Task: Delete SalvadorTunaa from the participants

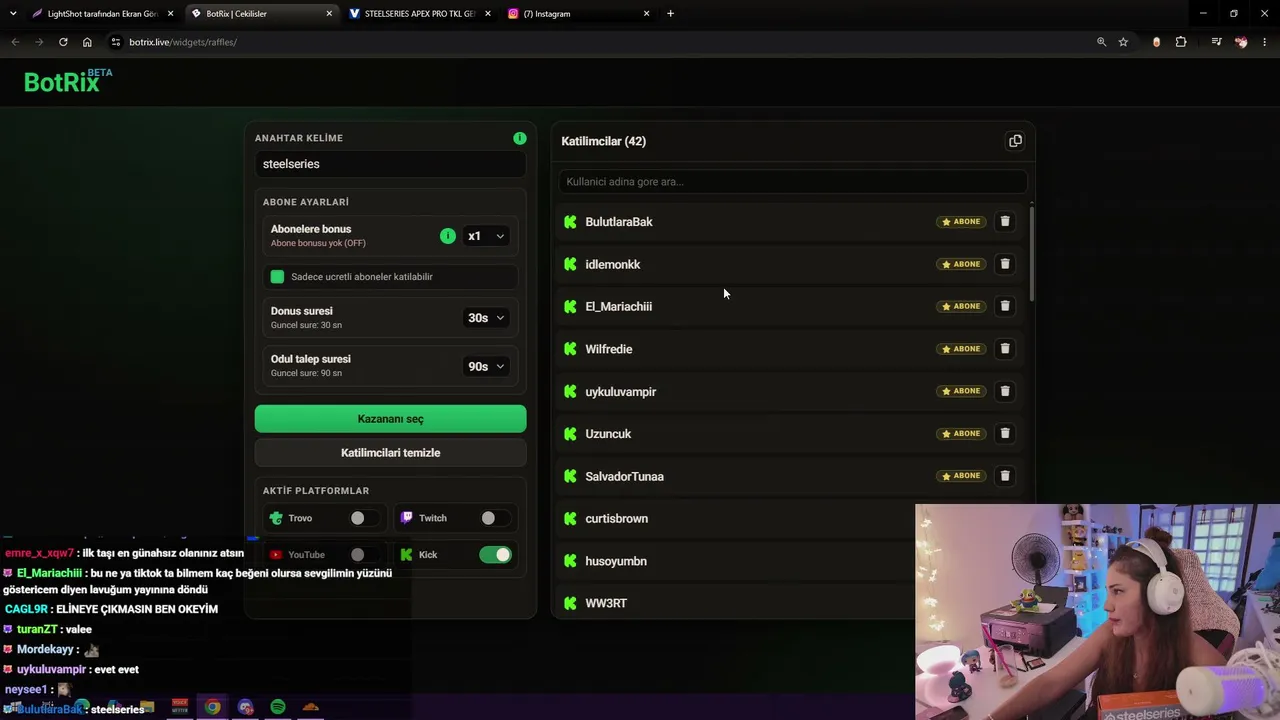Action: tap(1005, 476)
